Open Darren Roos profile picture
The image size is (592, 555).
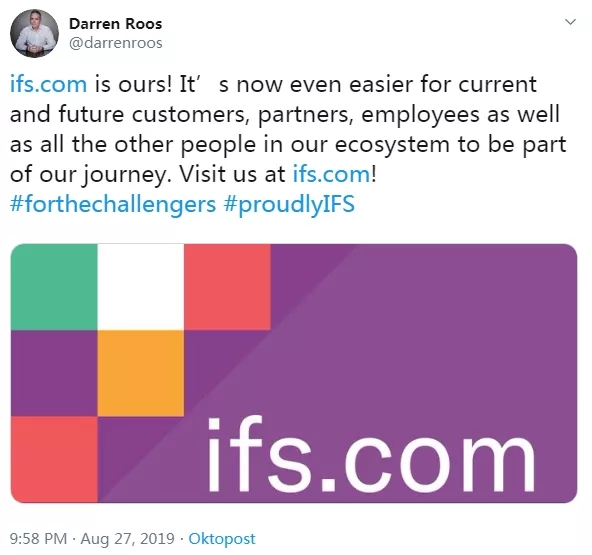pyautogui.click(x=34, y=34)
